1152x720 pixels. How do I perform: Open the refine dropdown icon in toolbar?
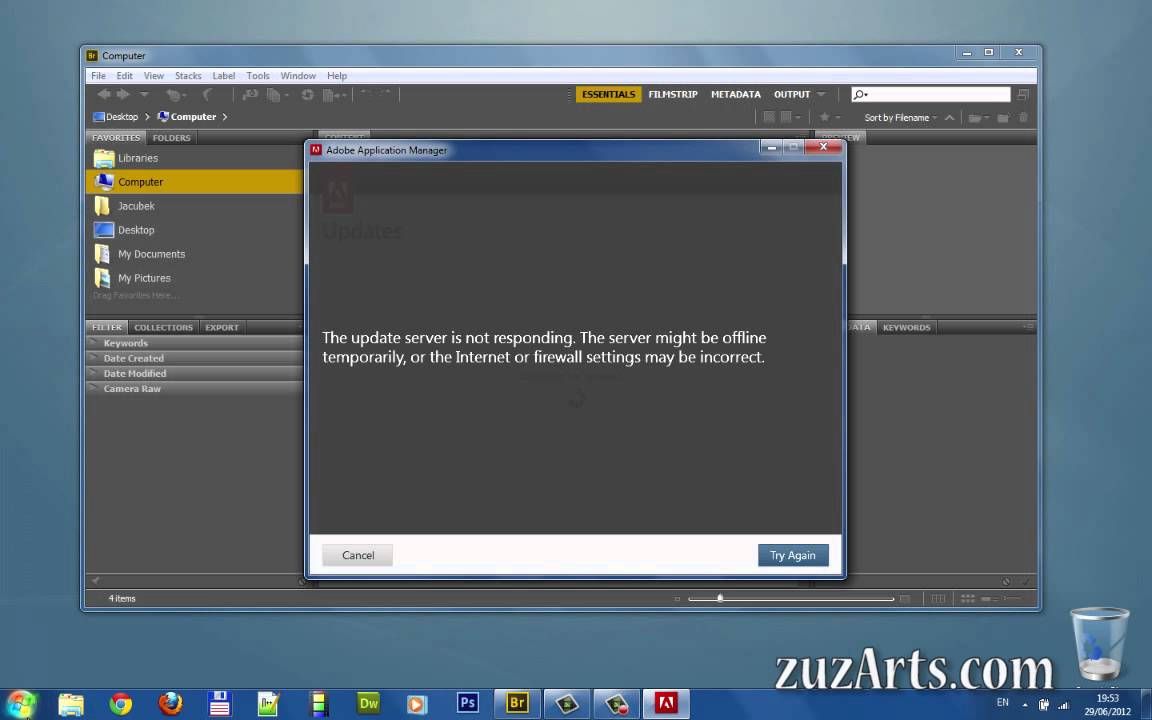click(x=277, y=95)
